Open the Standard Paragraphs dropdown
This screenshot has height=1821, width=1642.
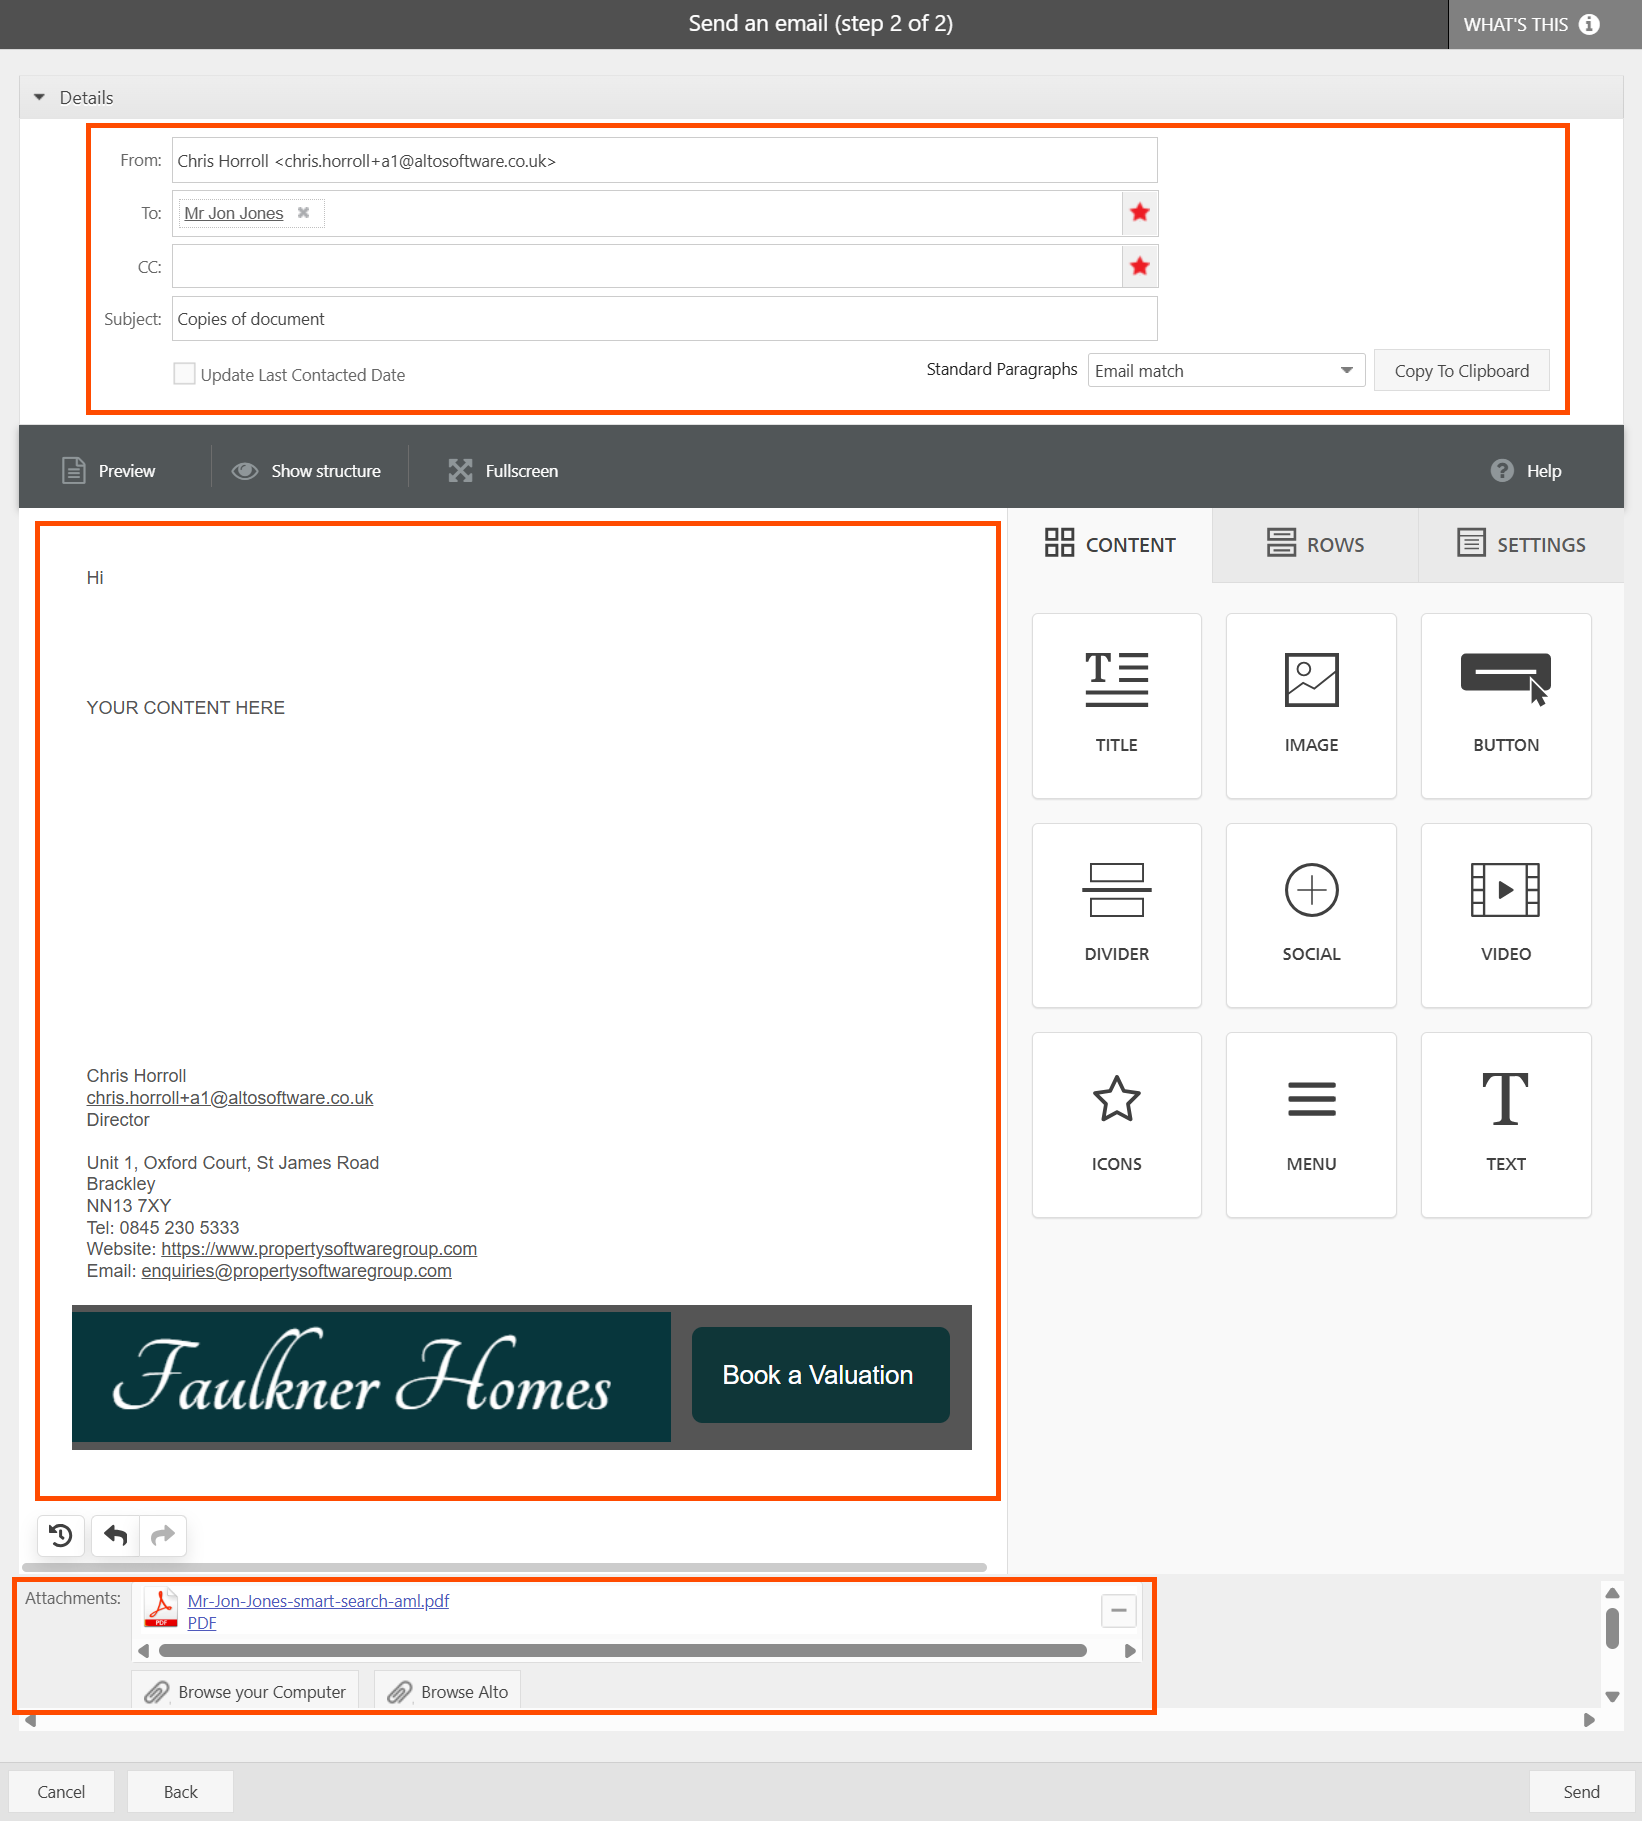click(1226, 371)
